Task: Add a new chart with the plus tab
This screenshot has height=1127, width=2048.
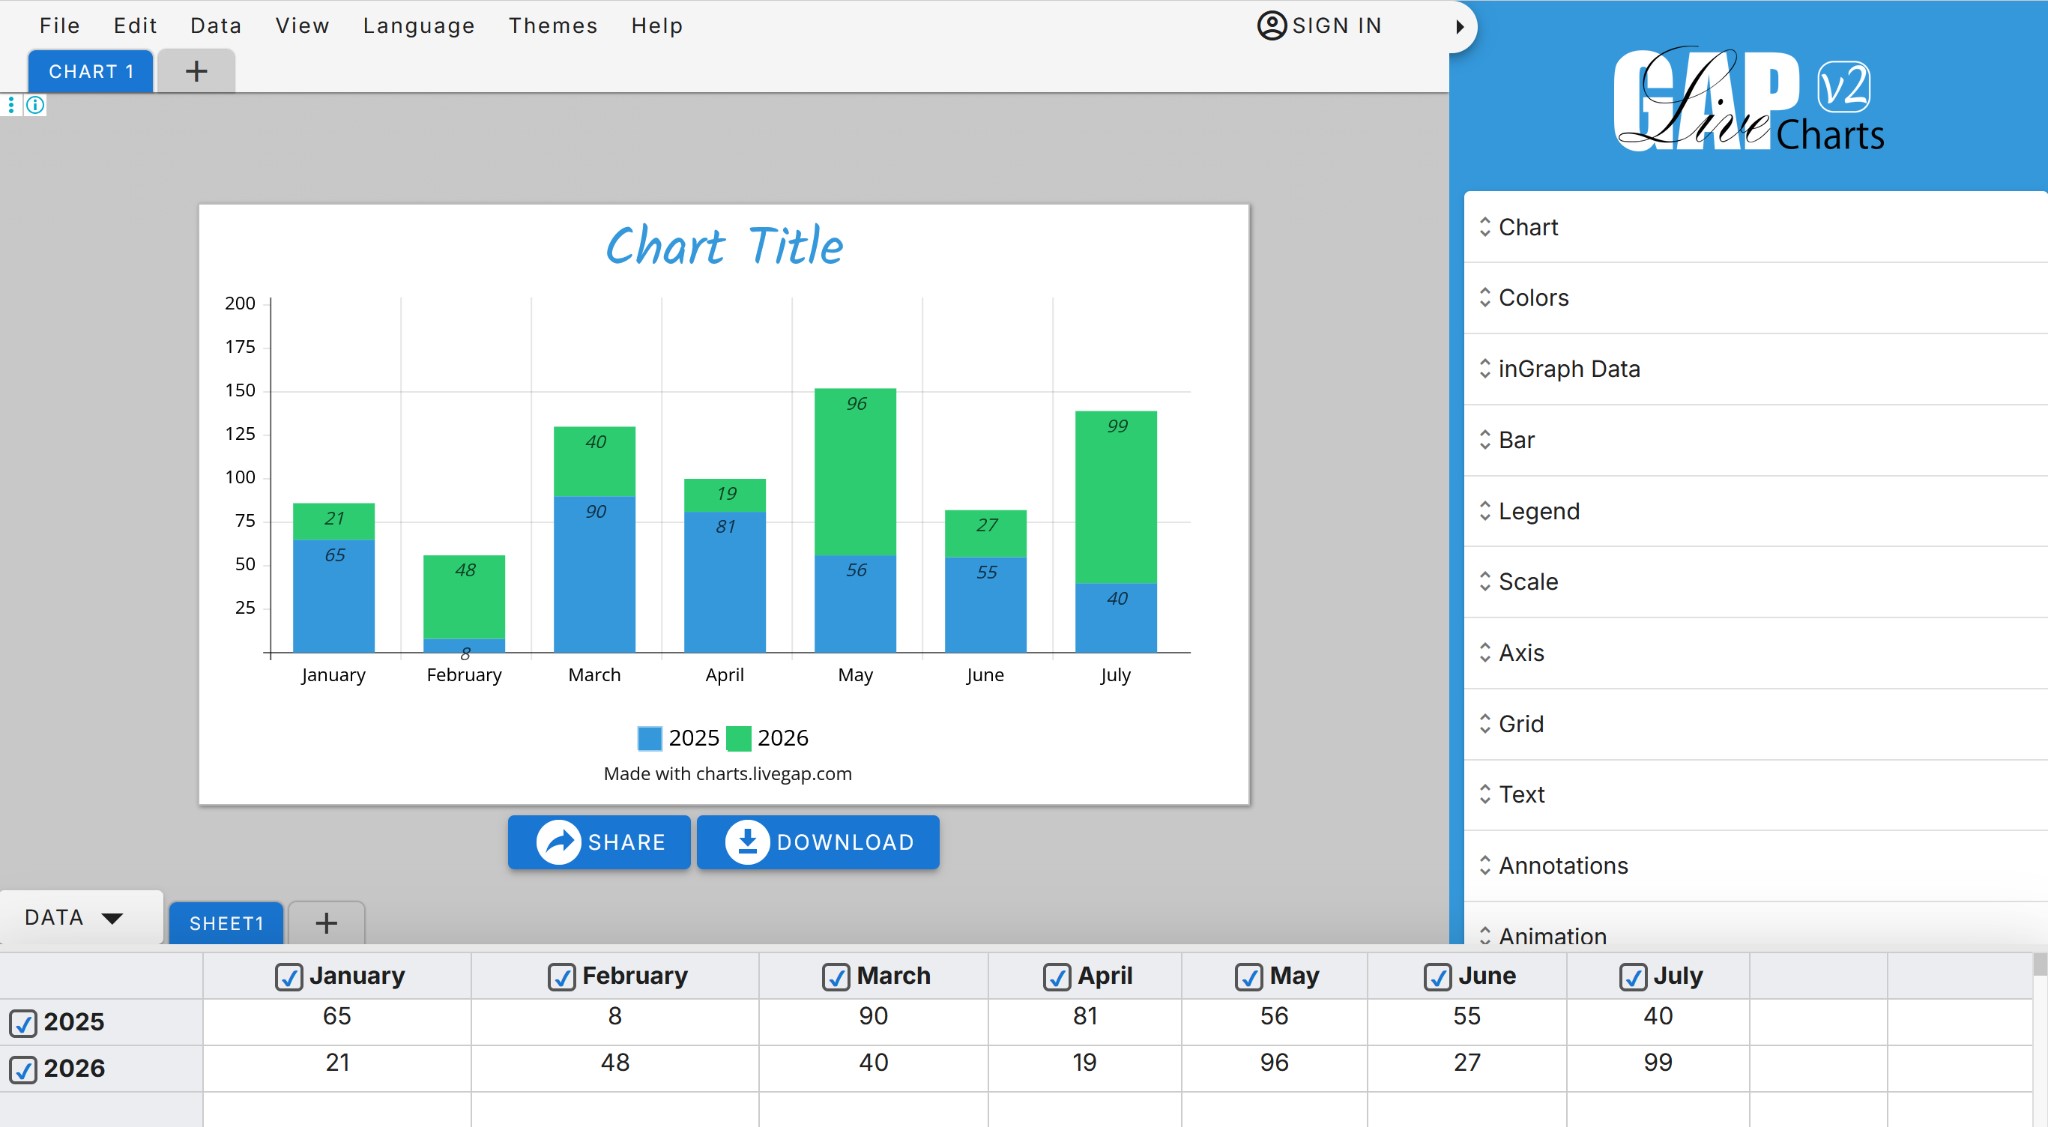Action: tap(195, 70)
